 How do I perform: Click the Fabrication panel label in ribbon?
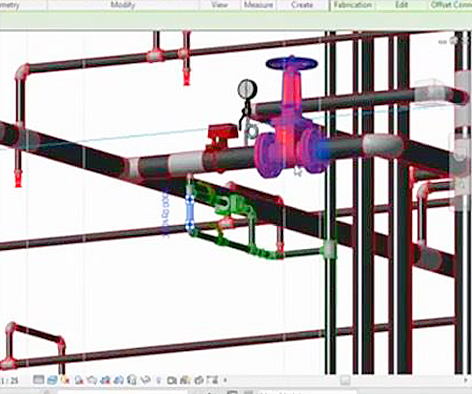(x=353, y=5)
